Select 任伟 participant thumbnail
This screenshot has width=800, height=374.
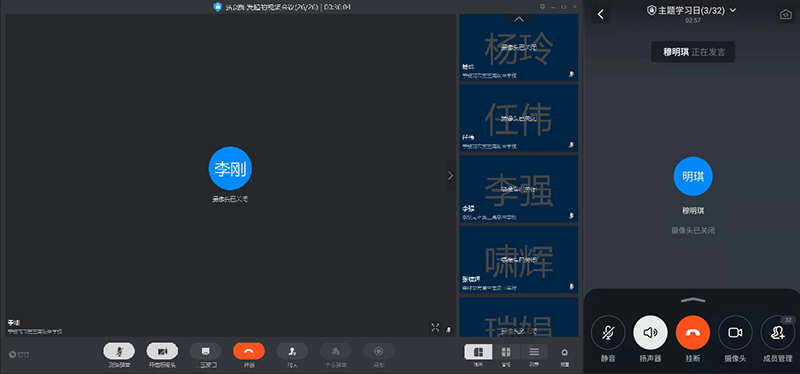[x=518, y=118]
